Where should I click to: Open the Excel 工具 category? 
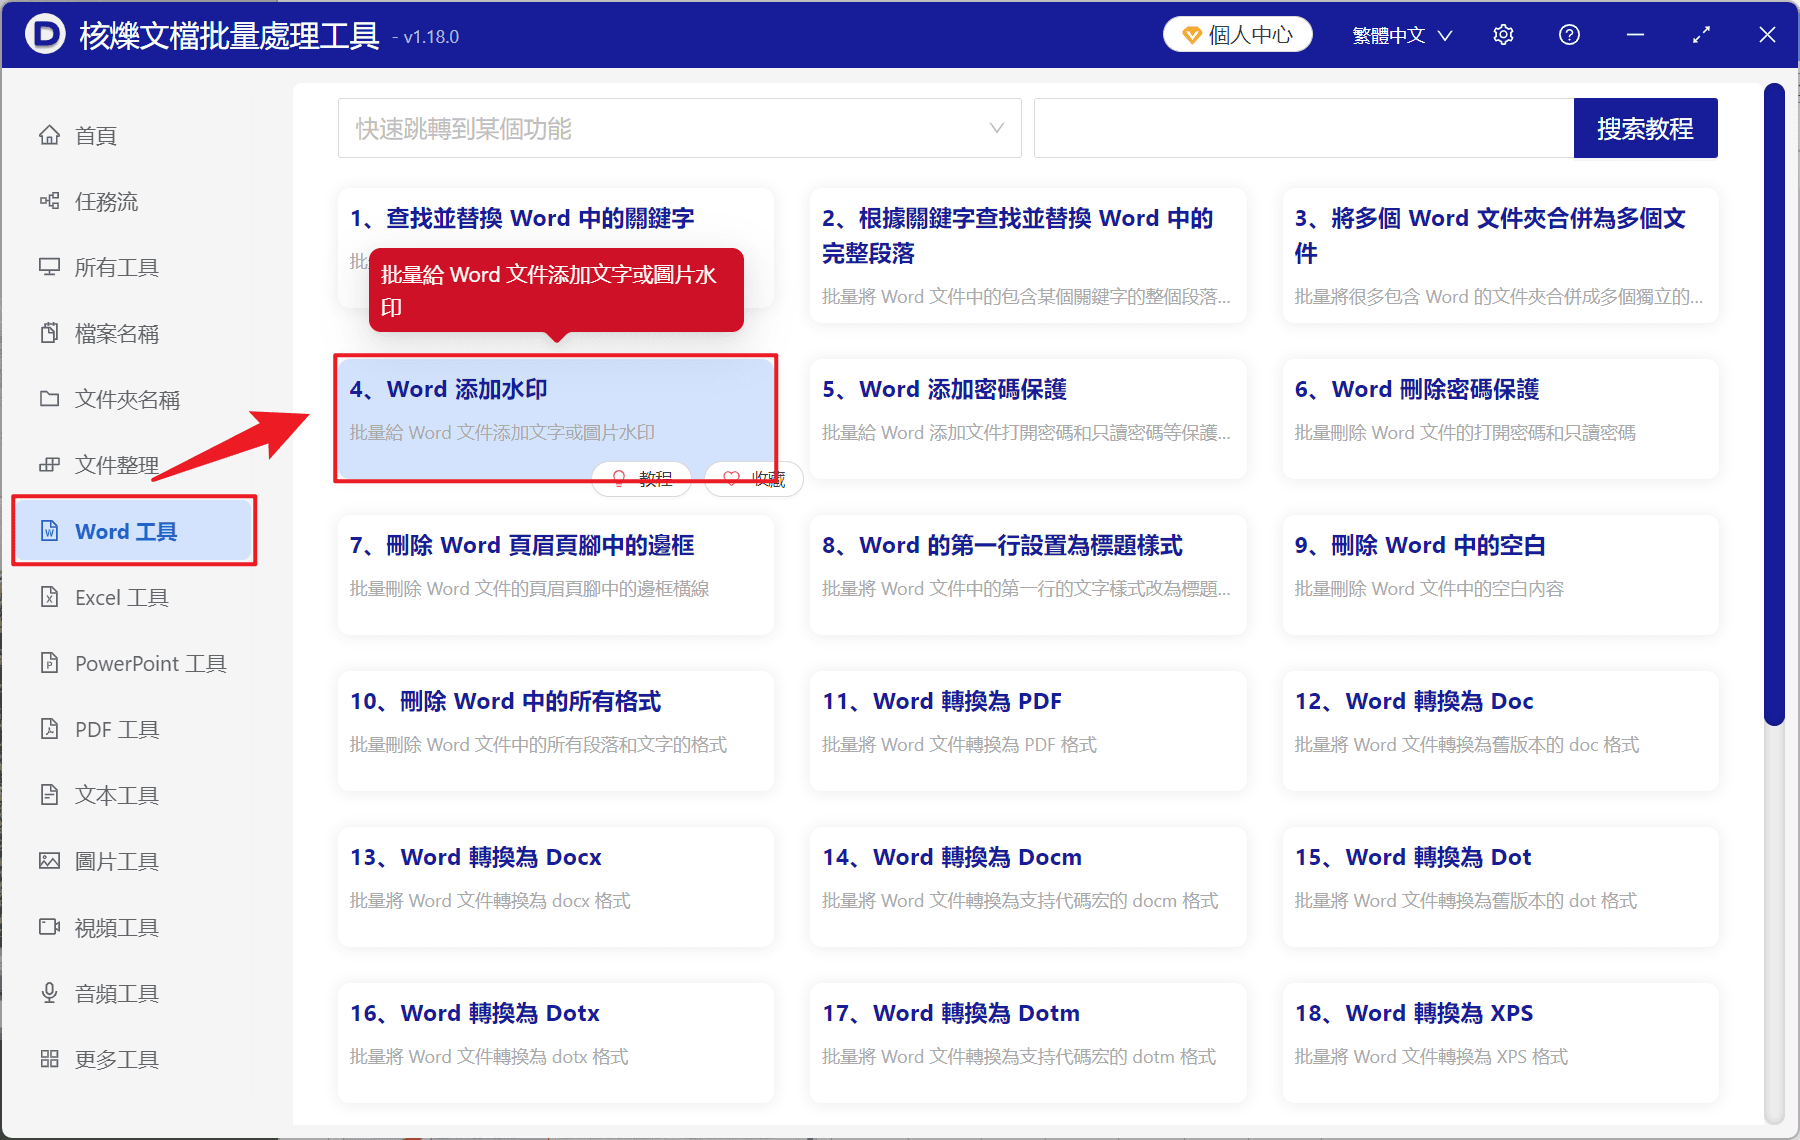(118, 597)
